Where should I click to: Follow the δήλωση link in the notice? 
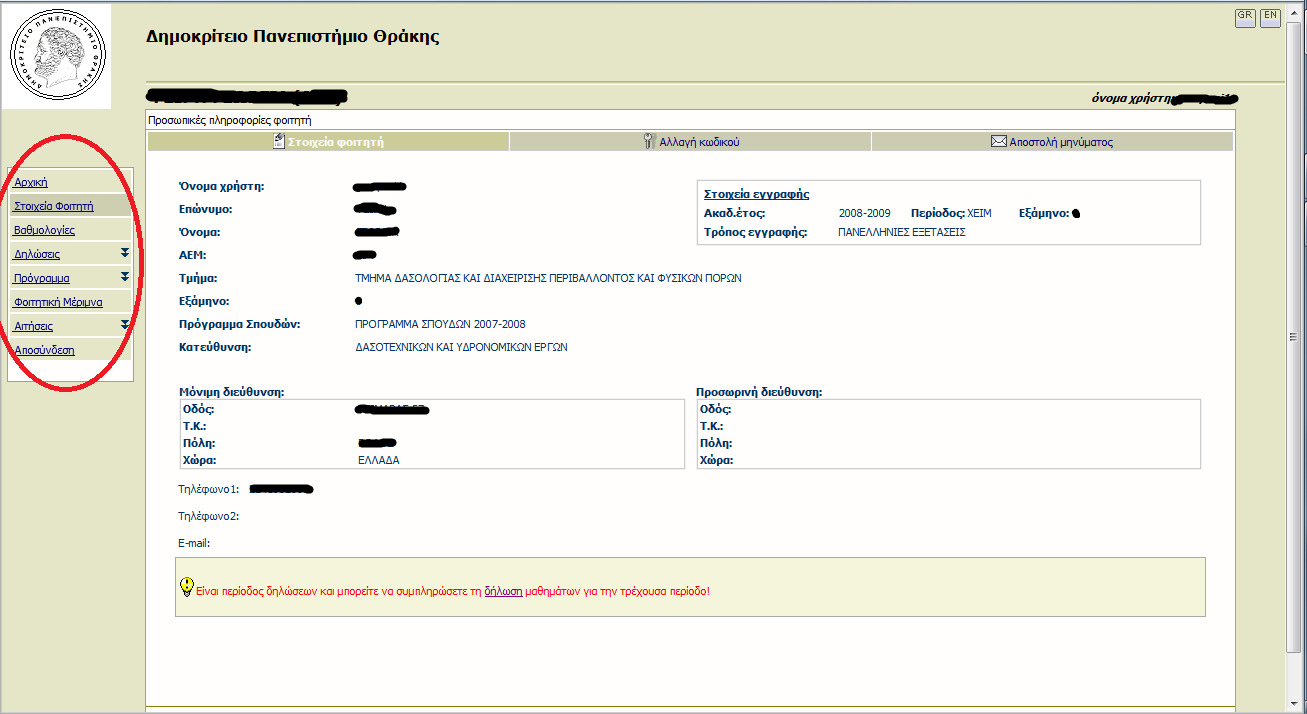[503, 591]
